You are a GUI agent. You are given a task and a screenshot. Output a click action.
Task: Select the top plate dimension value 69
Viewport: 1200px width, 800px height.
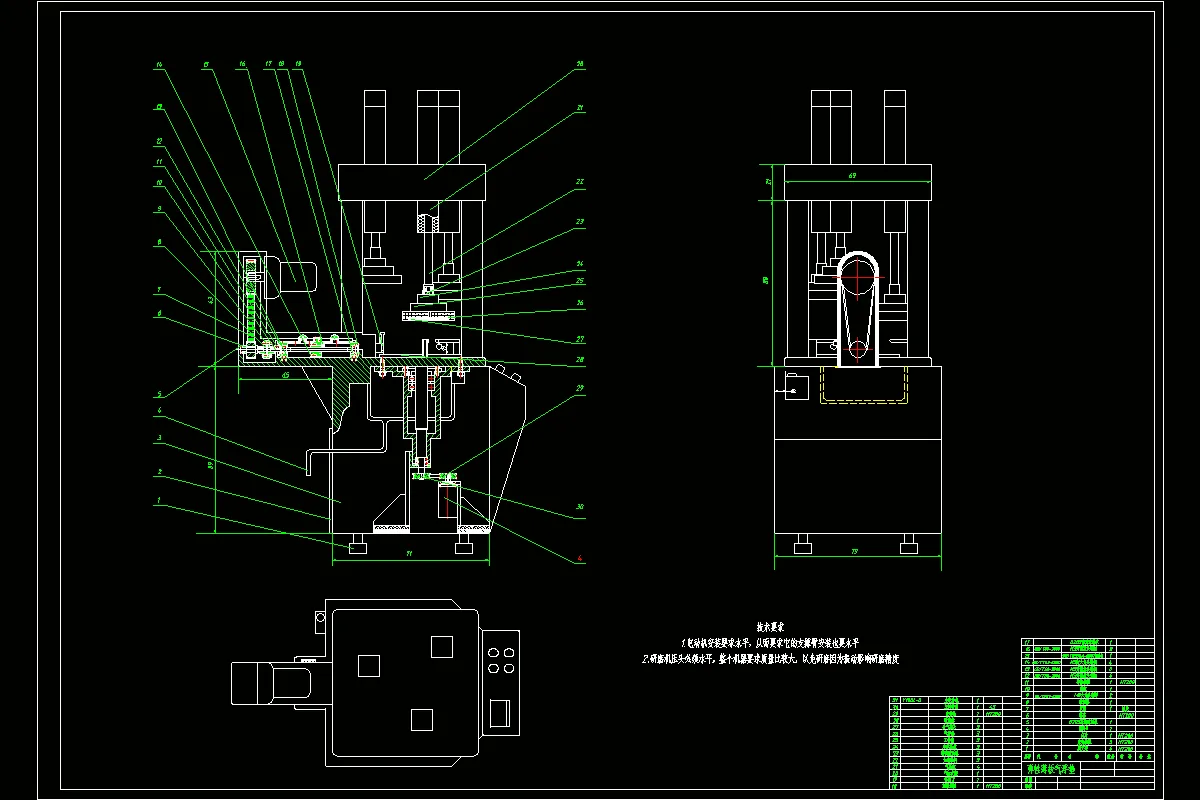[x=853, y=176]
